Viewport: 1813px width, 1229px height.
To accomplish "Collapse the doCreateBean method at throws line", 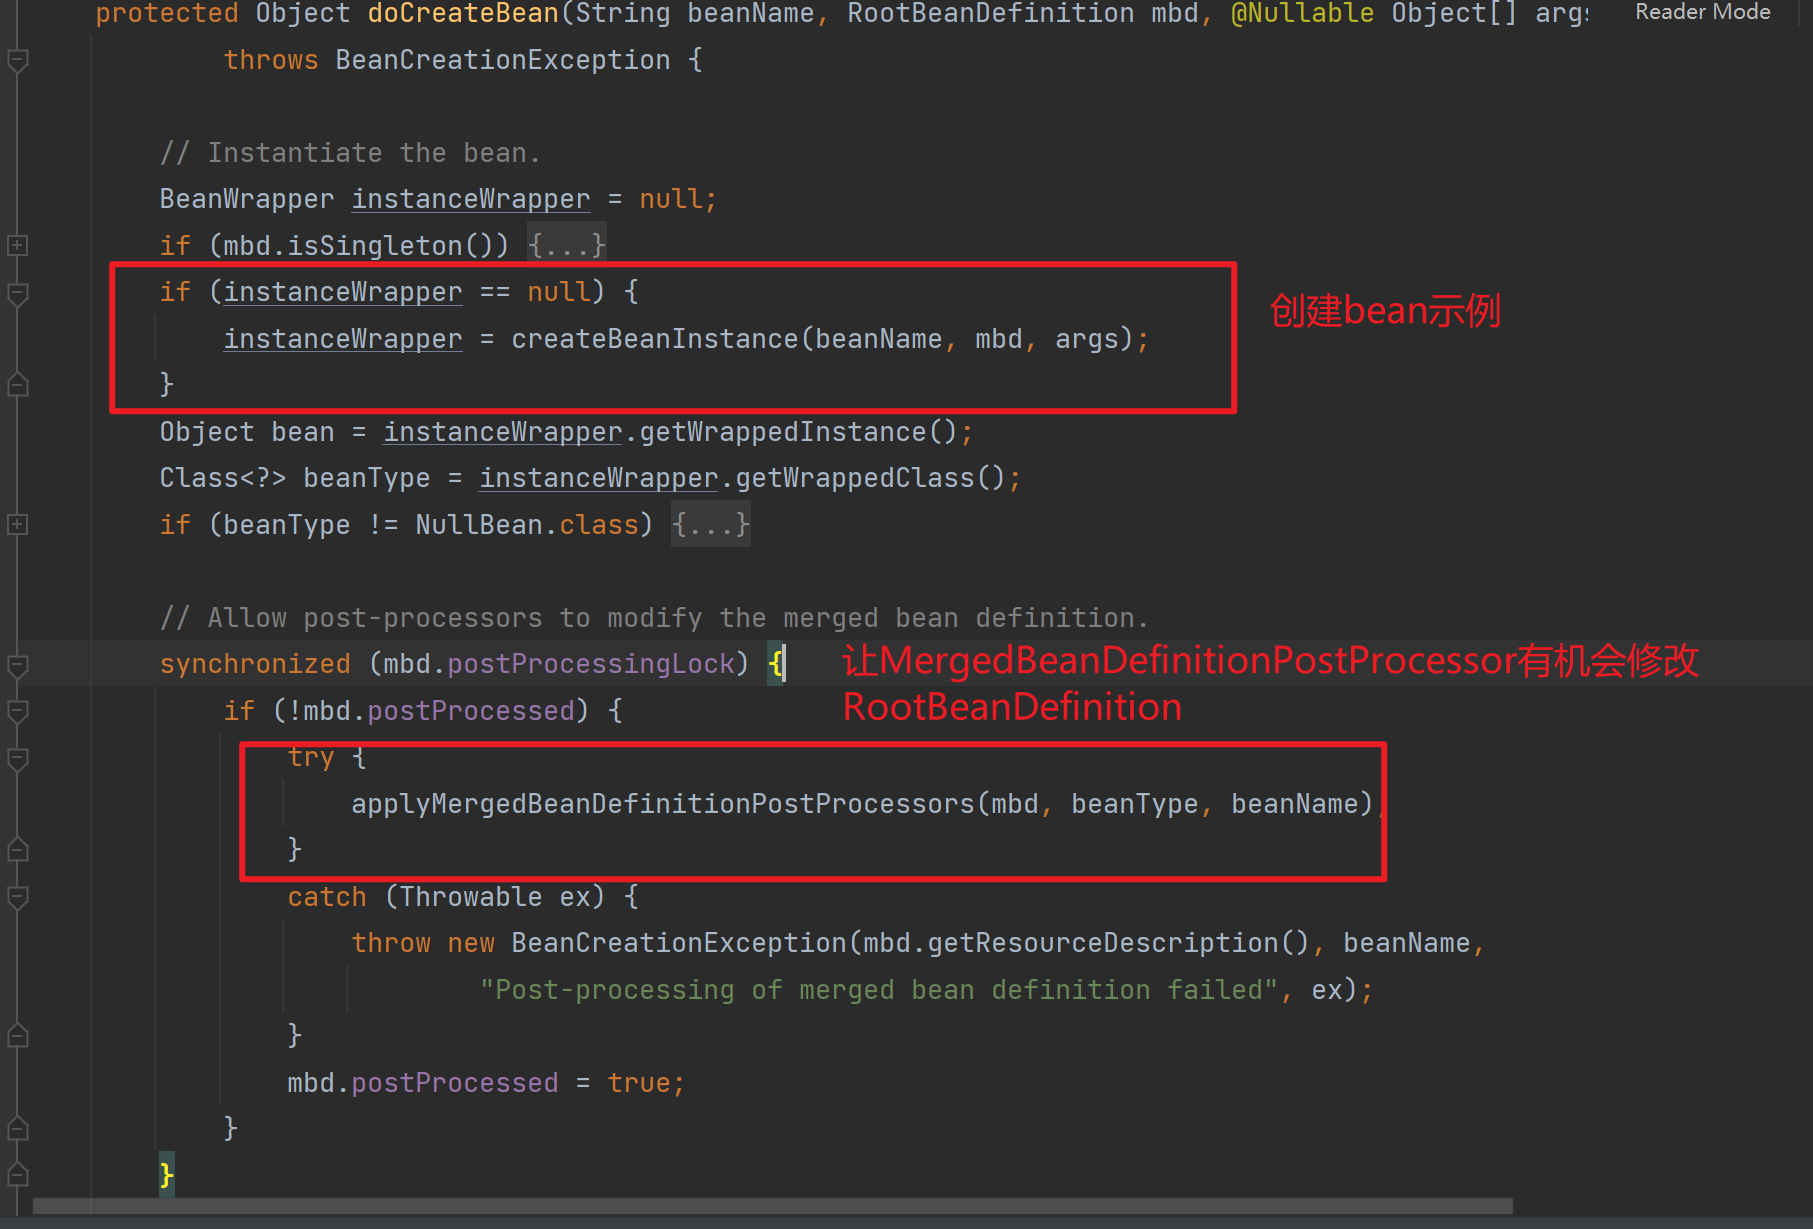I will click(x=17, y=60).
